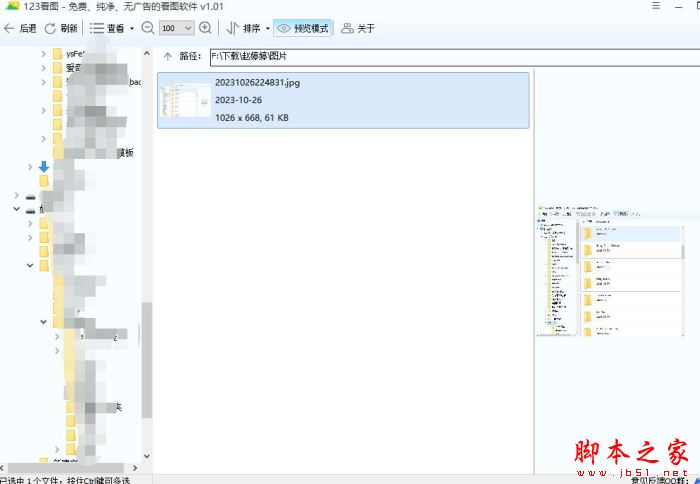Click the tree vertical scrollbar thumb

tap(147, 360)
